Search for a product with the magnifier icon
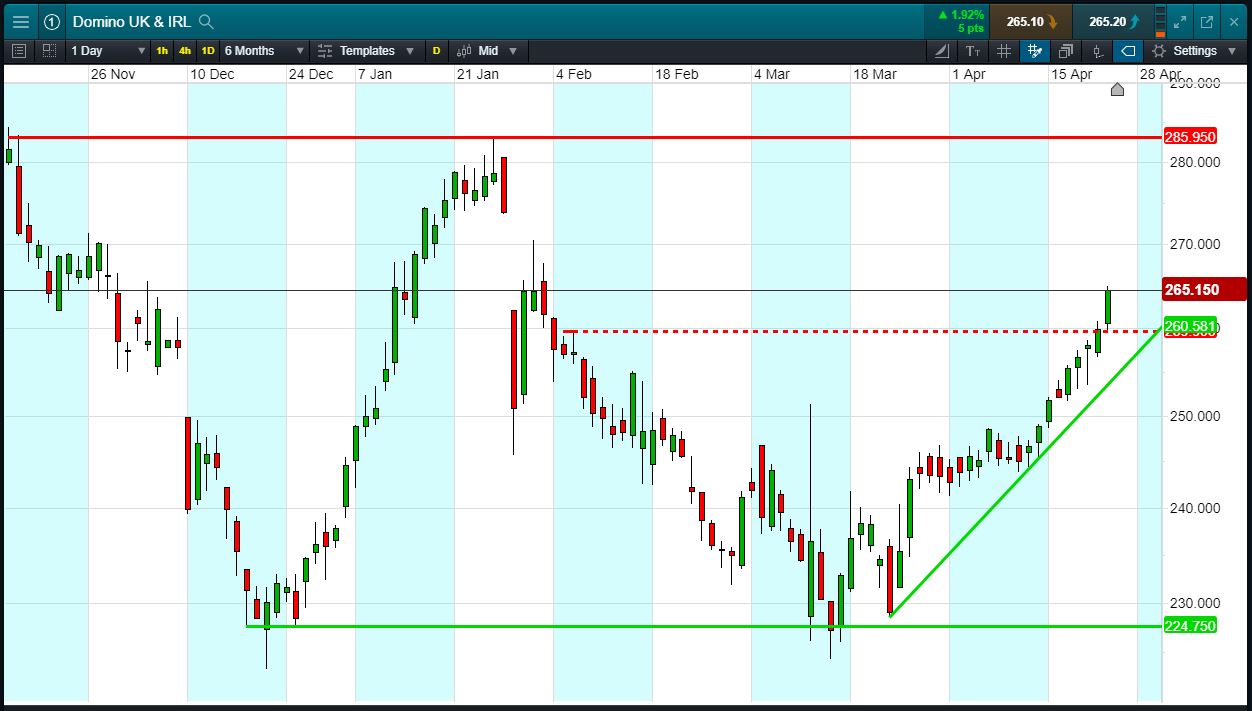This screenshot has width=1252, height=711. coord(206,21)
